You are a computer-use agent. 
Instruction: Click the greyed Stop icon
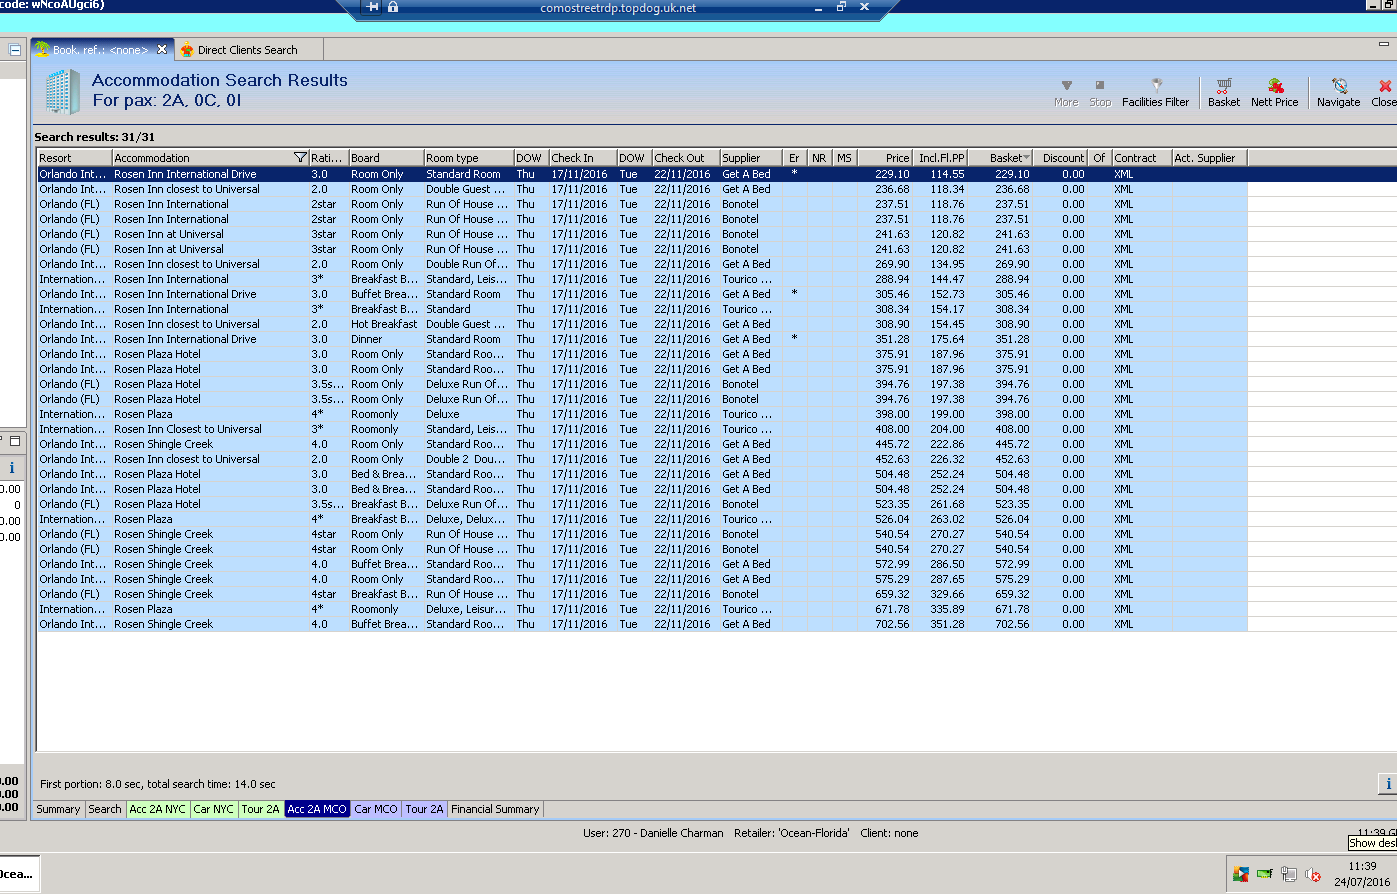coord(1100,93)
